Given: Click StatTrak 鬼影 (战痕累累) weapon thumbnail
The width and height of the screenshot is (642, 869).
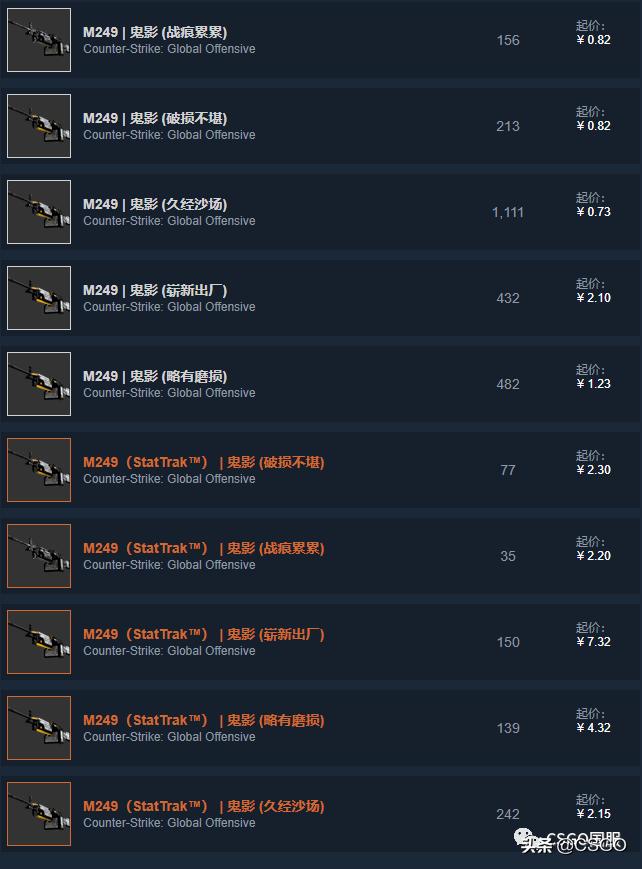Looking at the screenshot, I should 39,556.
